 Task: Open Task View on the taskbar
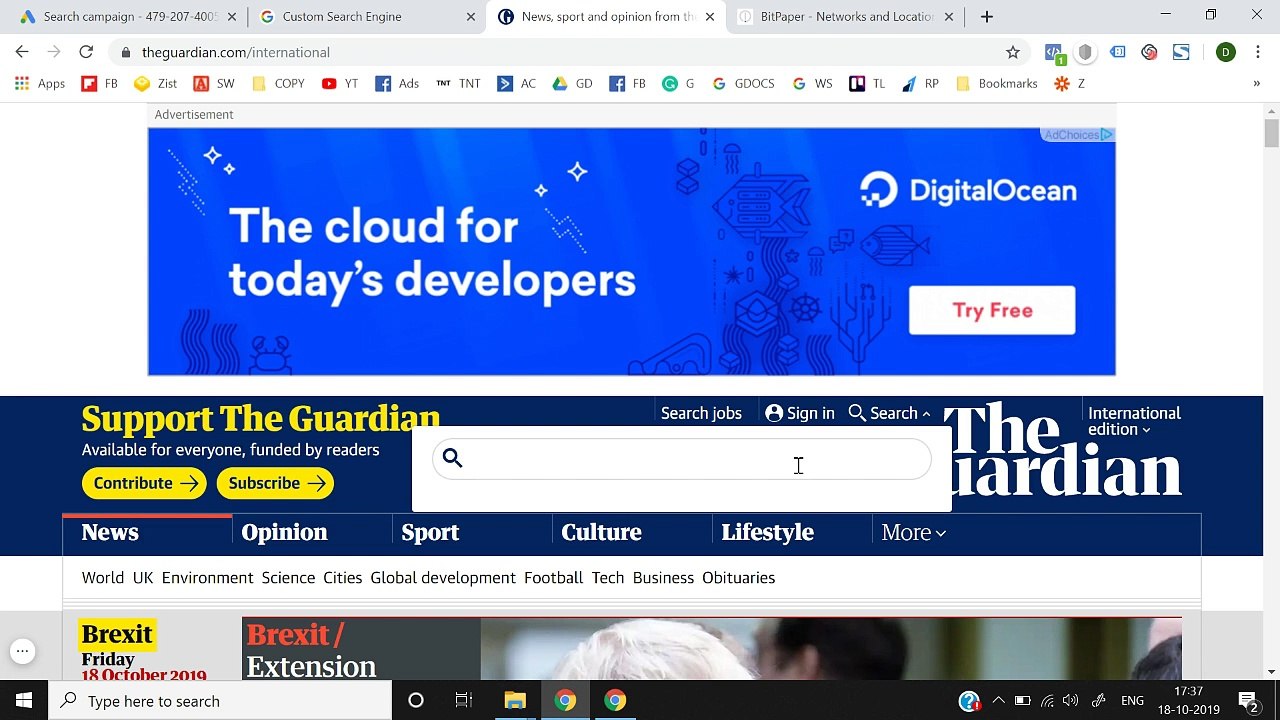[x=463, y=701]
